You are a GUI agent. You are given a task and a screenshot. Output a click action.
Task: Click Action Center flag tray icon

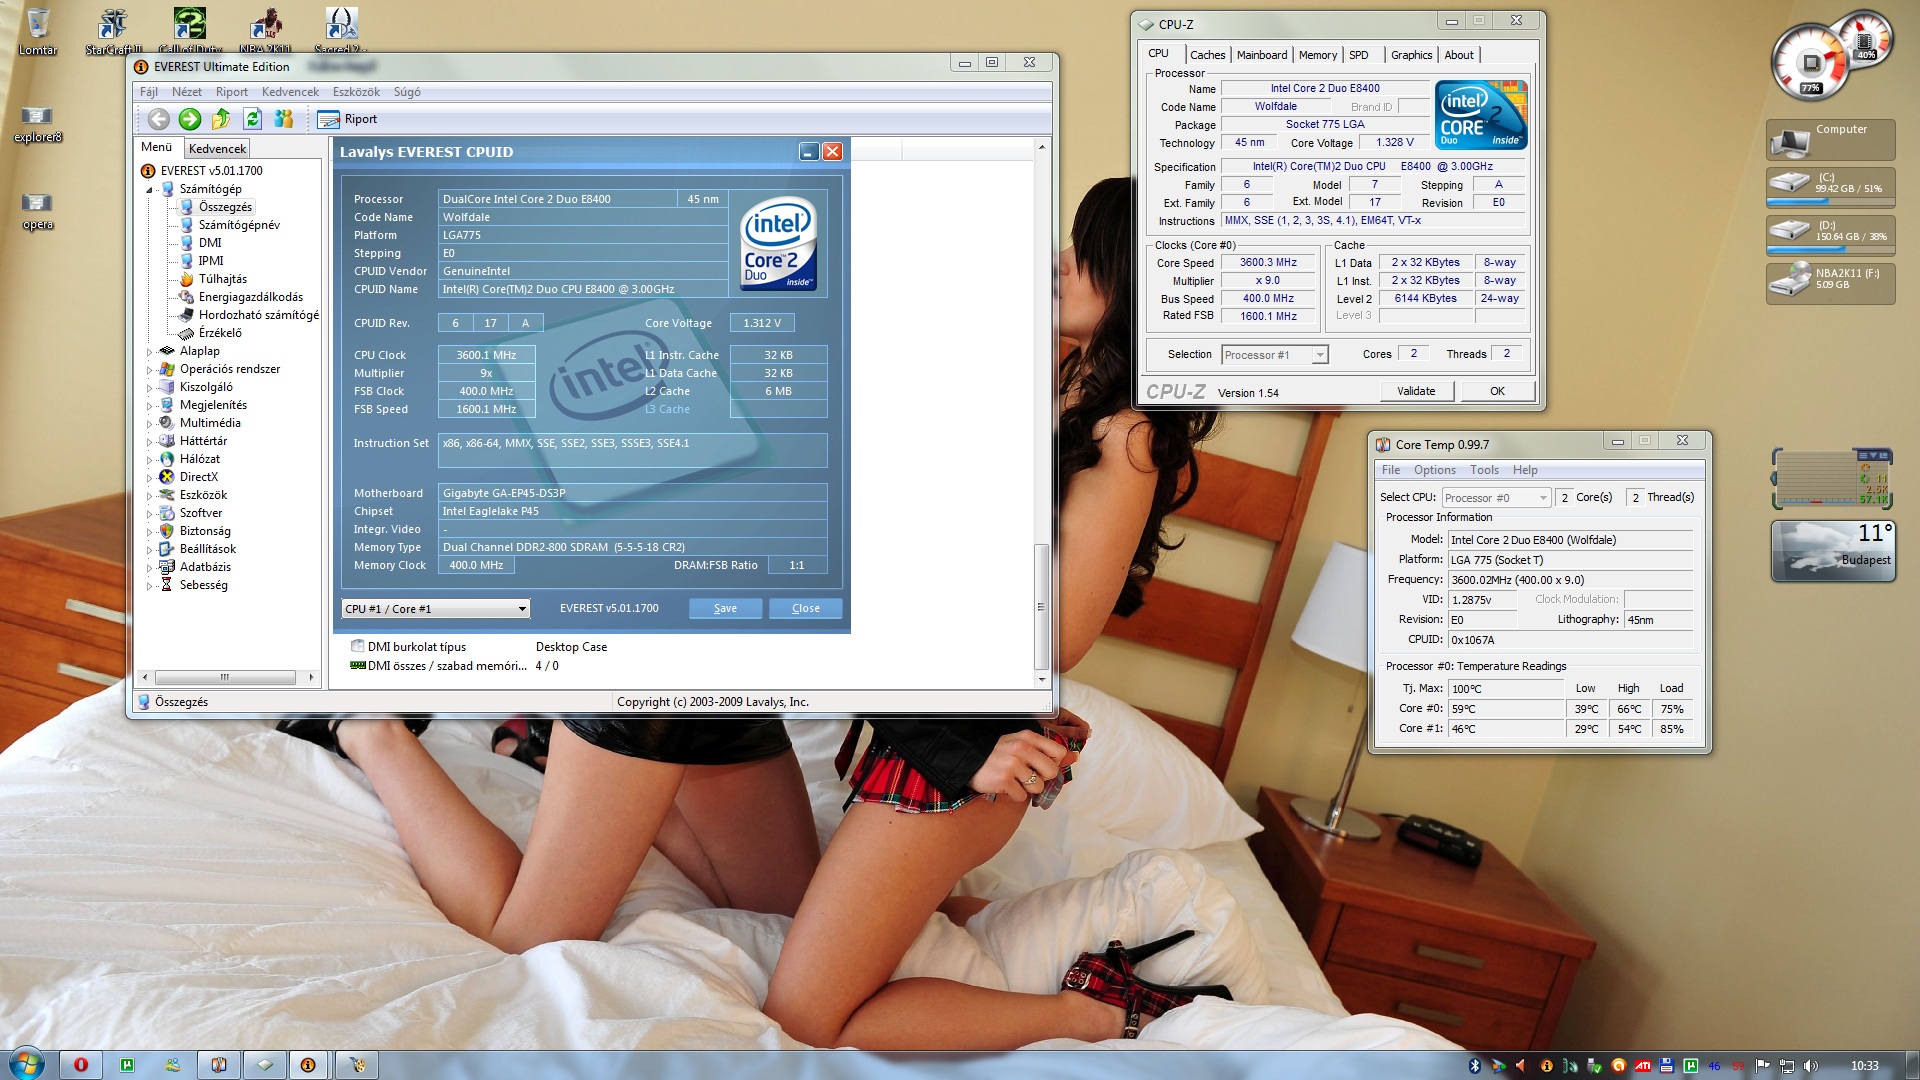[1762, 1066]
